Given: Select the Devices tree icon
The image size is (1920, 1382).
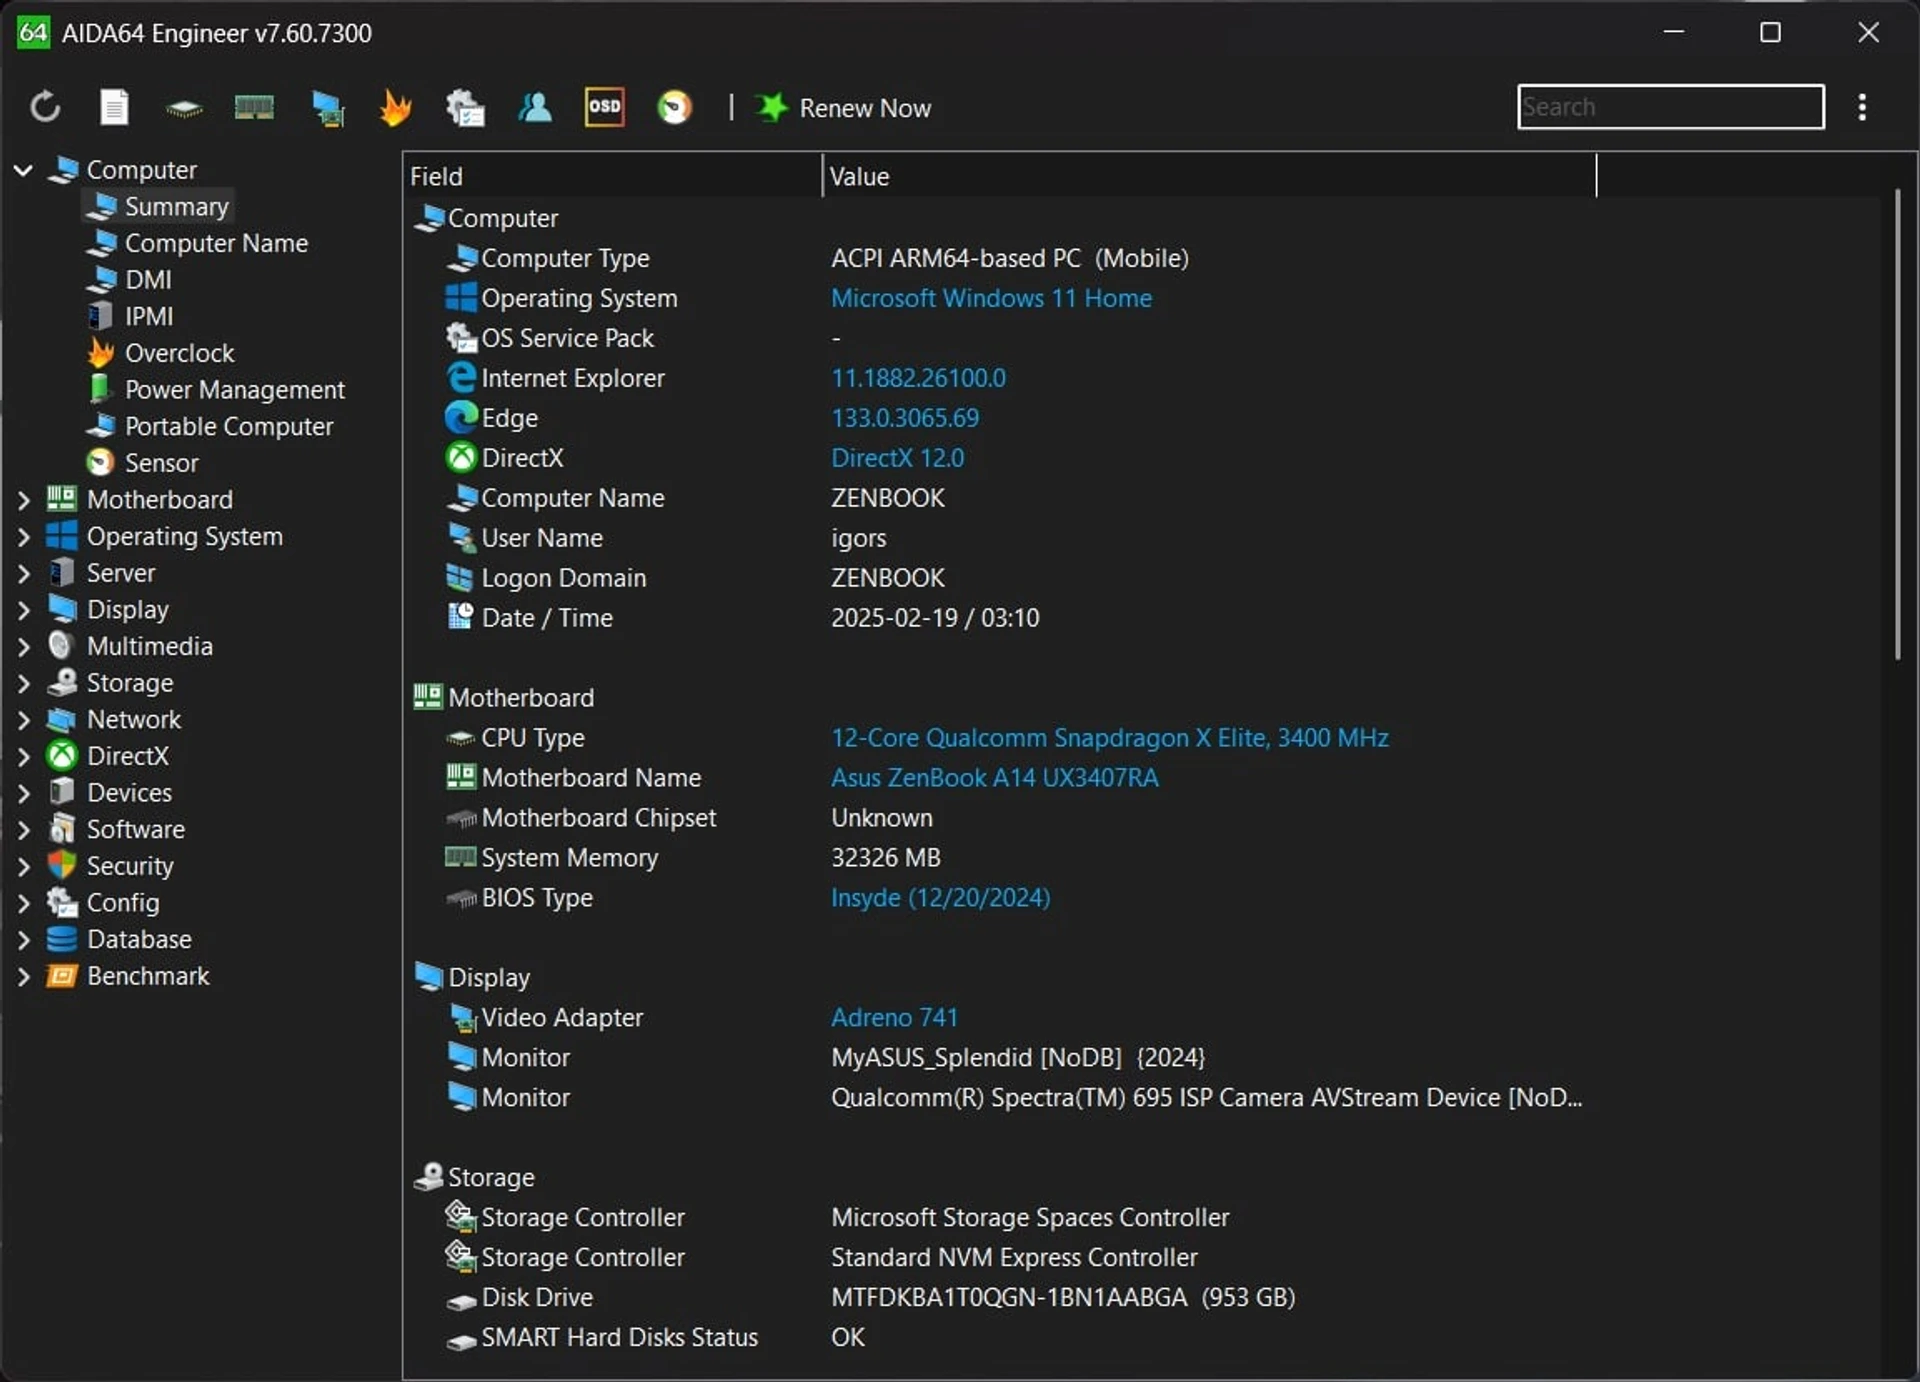Looking at the screenshot, I should (x=62, y=792).
